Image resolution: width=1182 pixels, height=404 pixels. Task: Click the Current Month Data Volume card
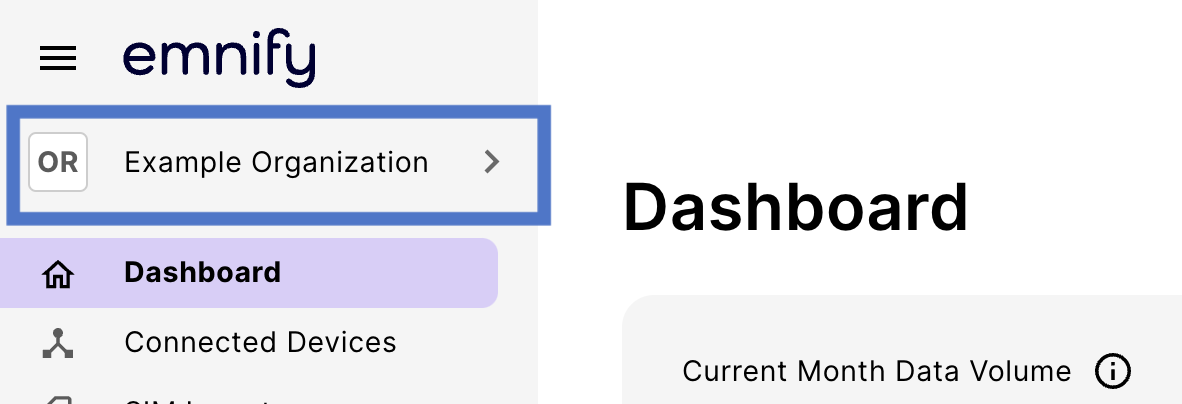pyautogui.click(x=902, y=350)
